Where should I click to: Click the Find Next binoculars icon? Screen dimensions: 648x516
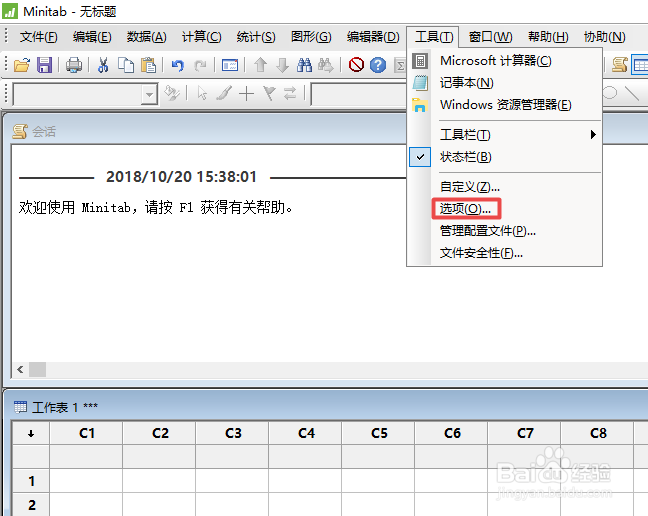(326, 65)
